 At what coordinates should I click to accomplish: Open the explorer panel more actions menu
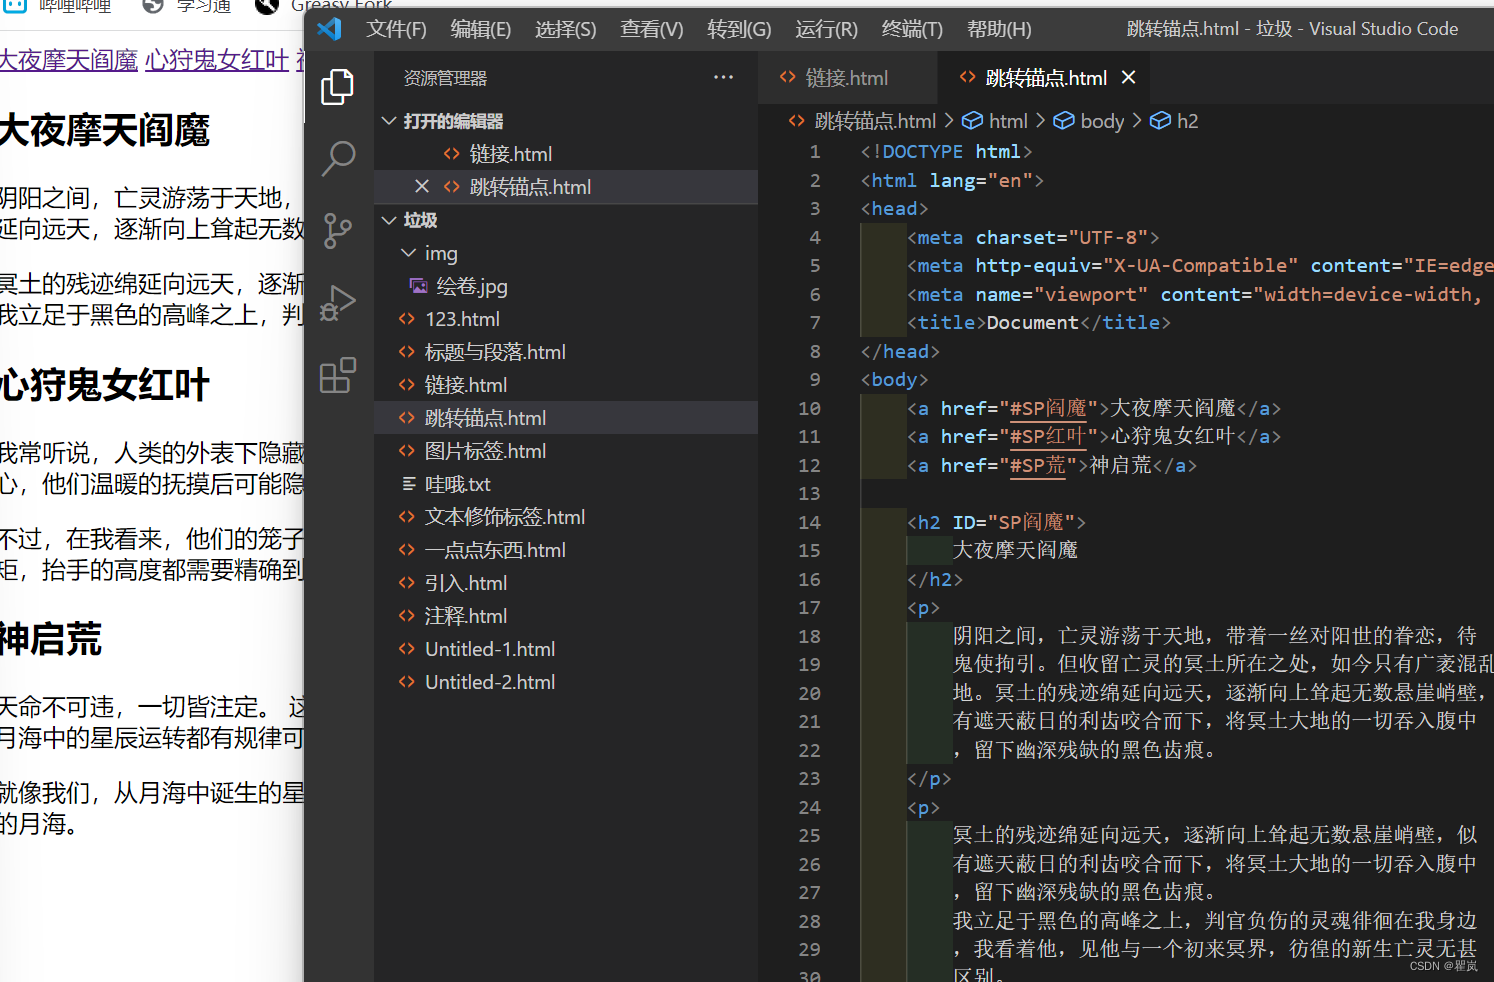723,77
